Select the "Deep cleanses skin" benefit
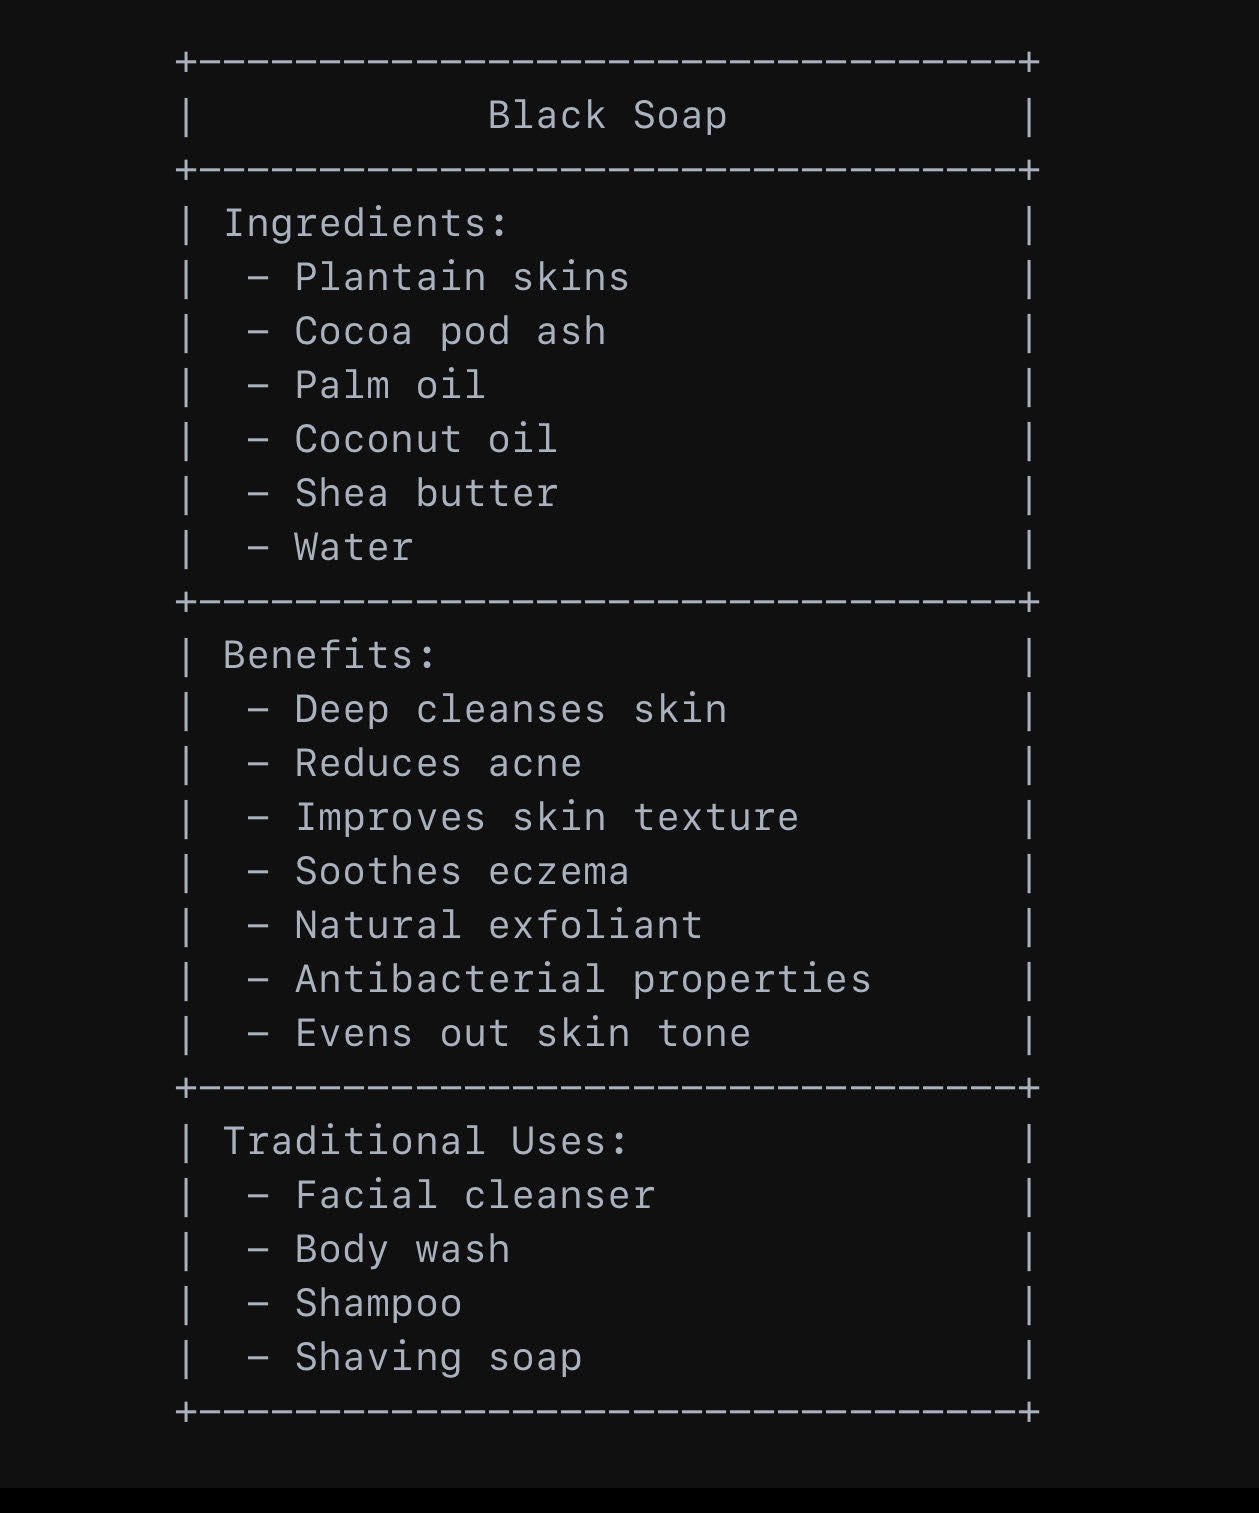This screenshot has width=1259, height=1513. [x=510, y=709]
